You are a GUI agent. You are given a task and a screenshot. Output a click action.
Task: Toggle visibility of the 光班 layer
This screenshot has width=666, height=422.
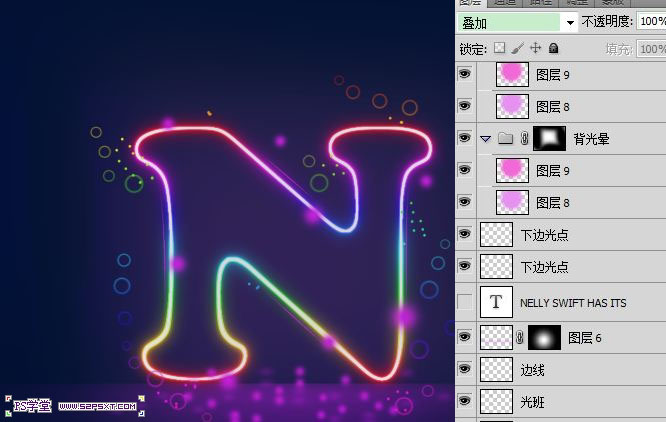(464, 401)
